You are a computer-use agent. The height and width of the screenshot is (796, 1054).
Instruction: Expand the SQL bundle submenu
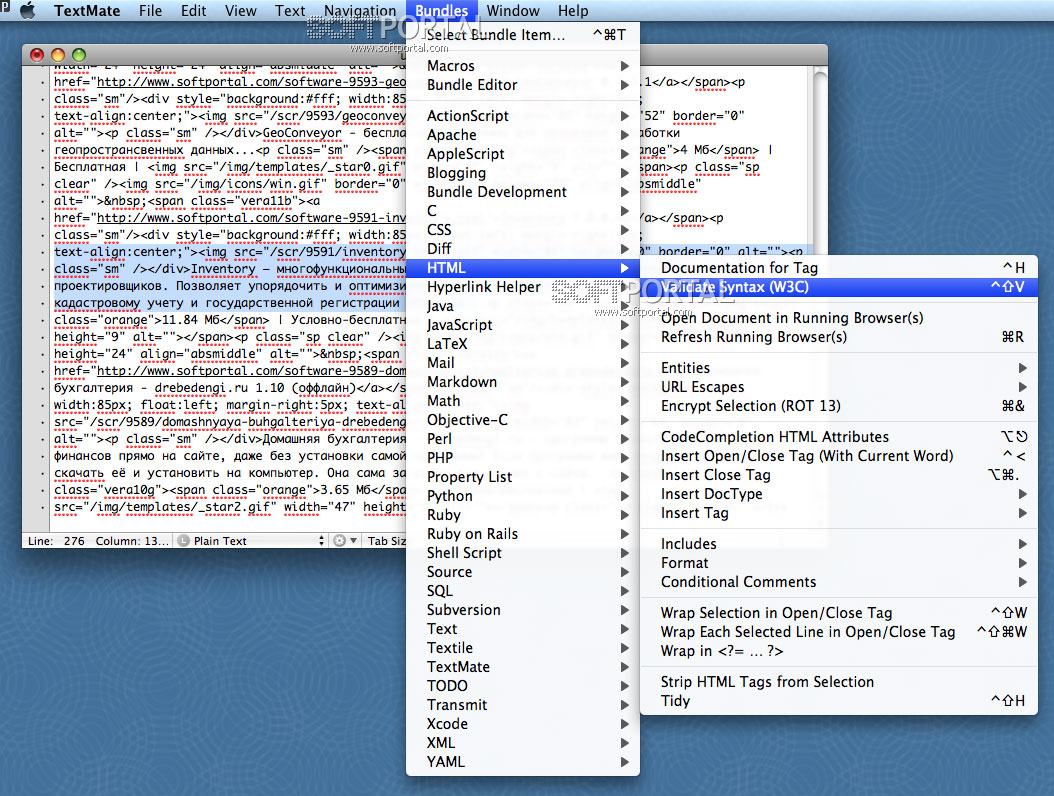click(x=523, y=591)
